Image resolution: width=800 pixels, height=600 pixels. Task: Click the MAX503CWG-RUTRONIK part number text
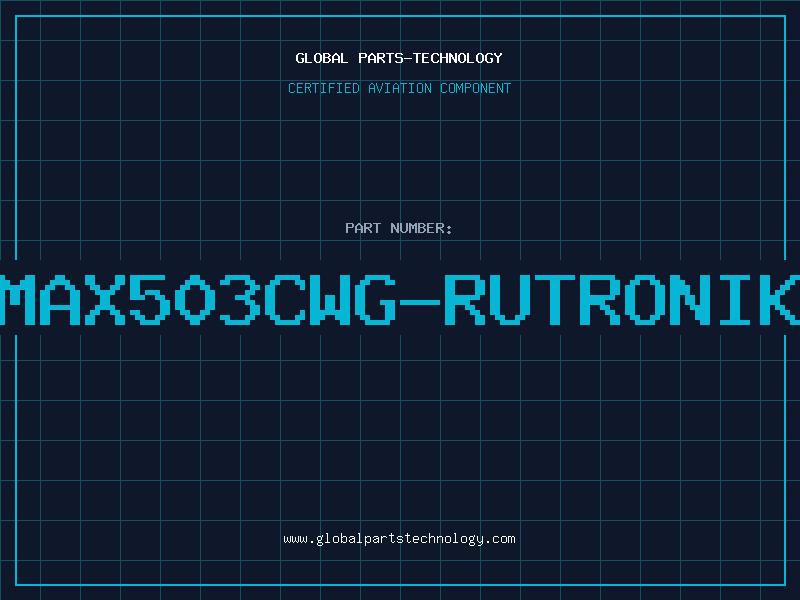tap(400, 299)
